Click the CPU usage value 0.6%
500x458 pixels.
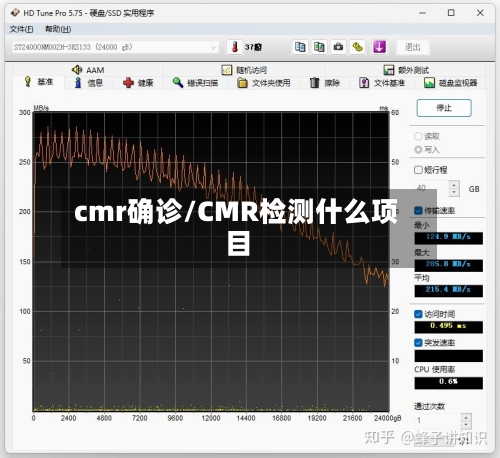(x=448, y=383)
